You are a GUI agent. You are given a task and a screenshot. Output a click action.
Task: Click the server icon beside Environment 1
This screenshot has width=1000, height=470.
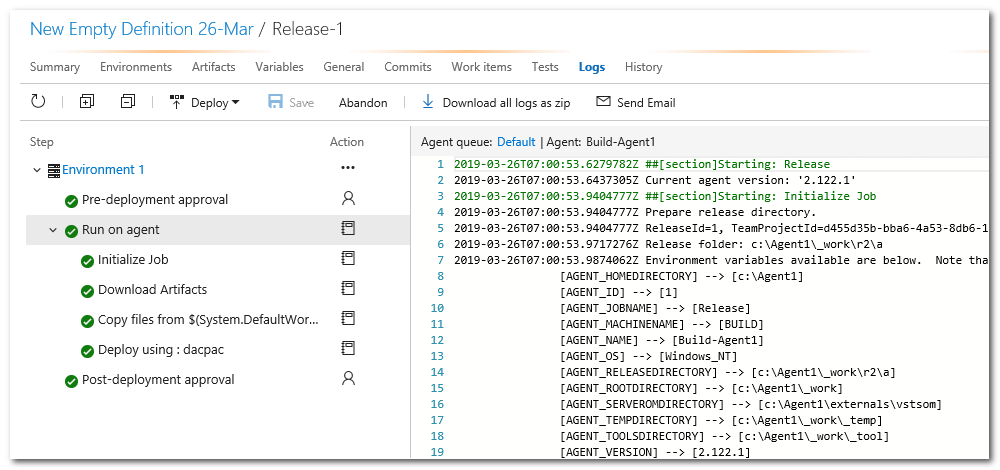54,170
